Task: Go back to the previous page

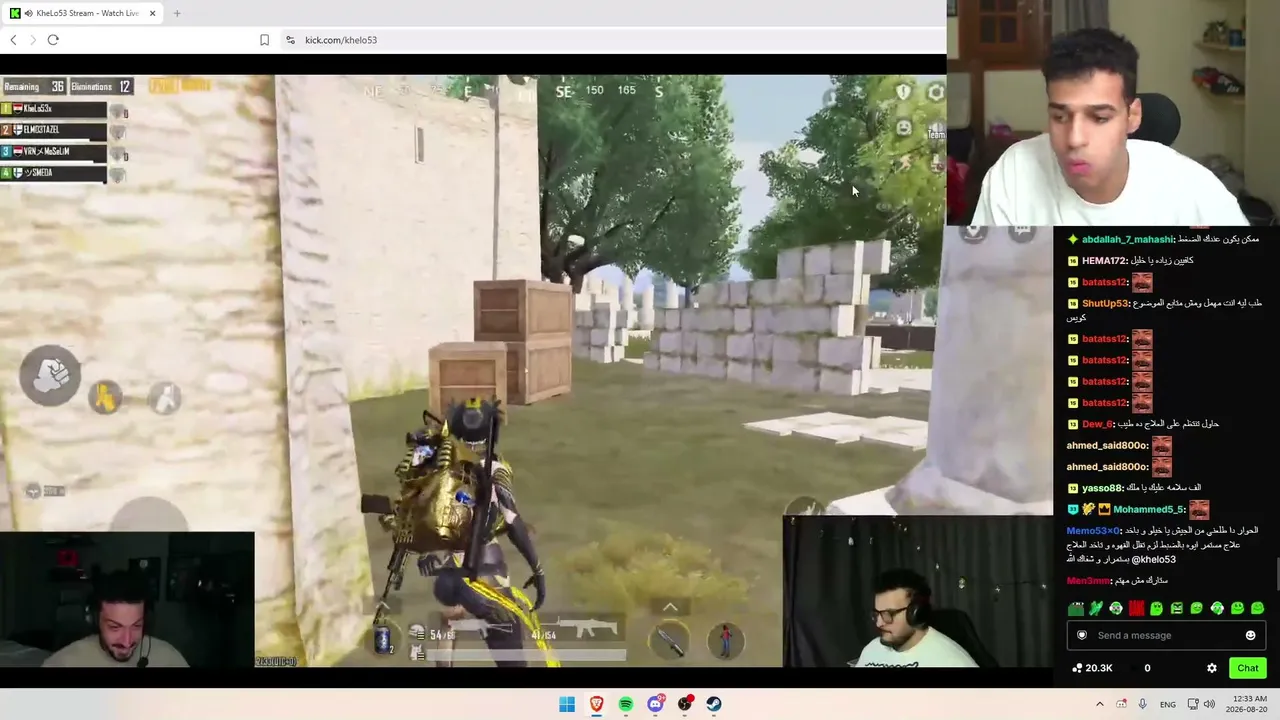Action: [x=13, y=40]
